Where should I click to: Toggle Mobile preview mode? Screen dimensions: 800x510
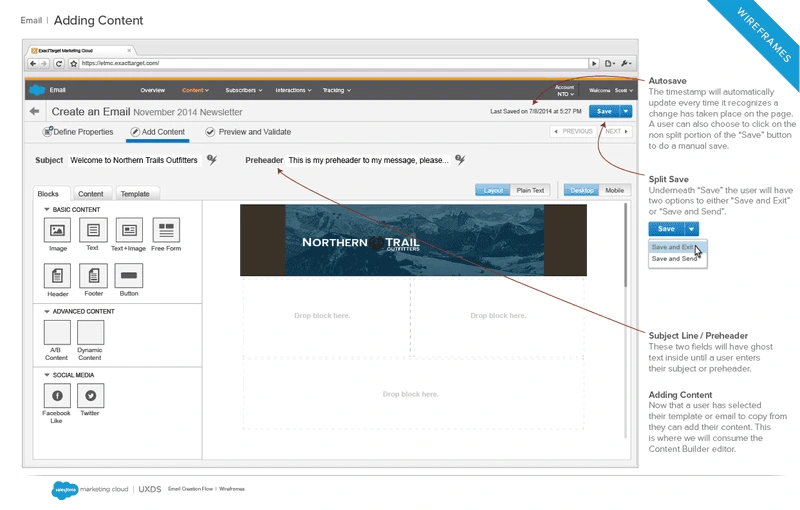tap(615, 190)
